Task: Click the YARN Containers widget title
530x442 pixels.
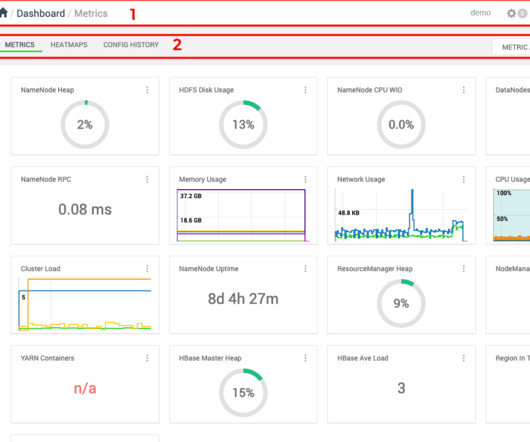Action: click(47, 358)
